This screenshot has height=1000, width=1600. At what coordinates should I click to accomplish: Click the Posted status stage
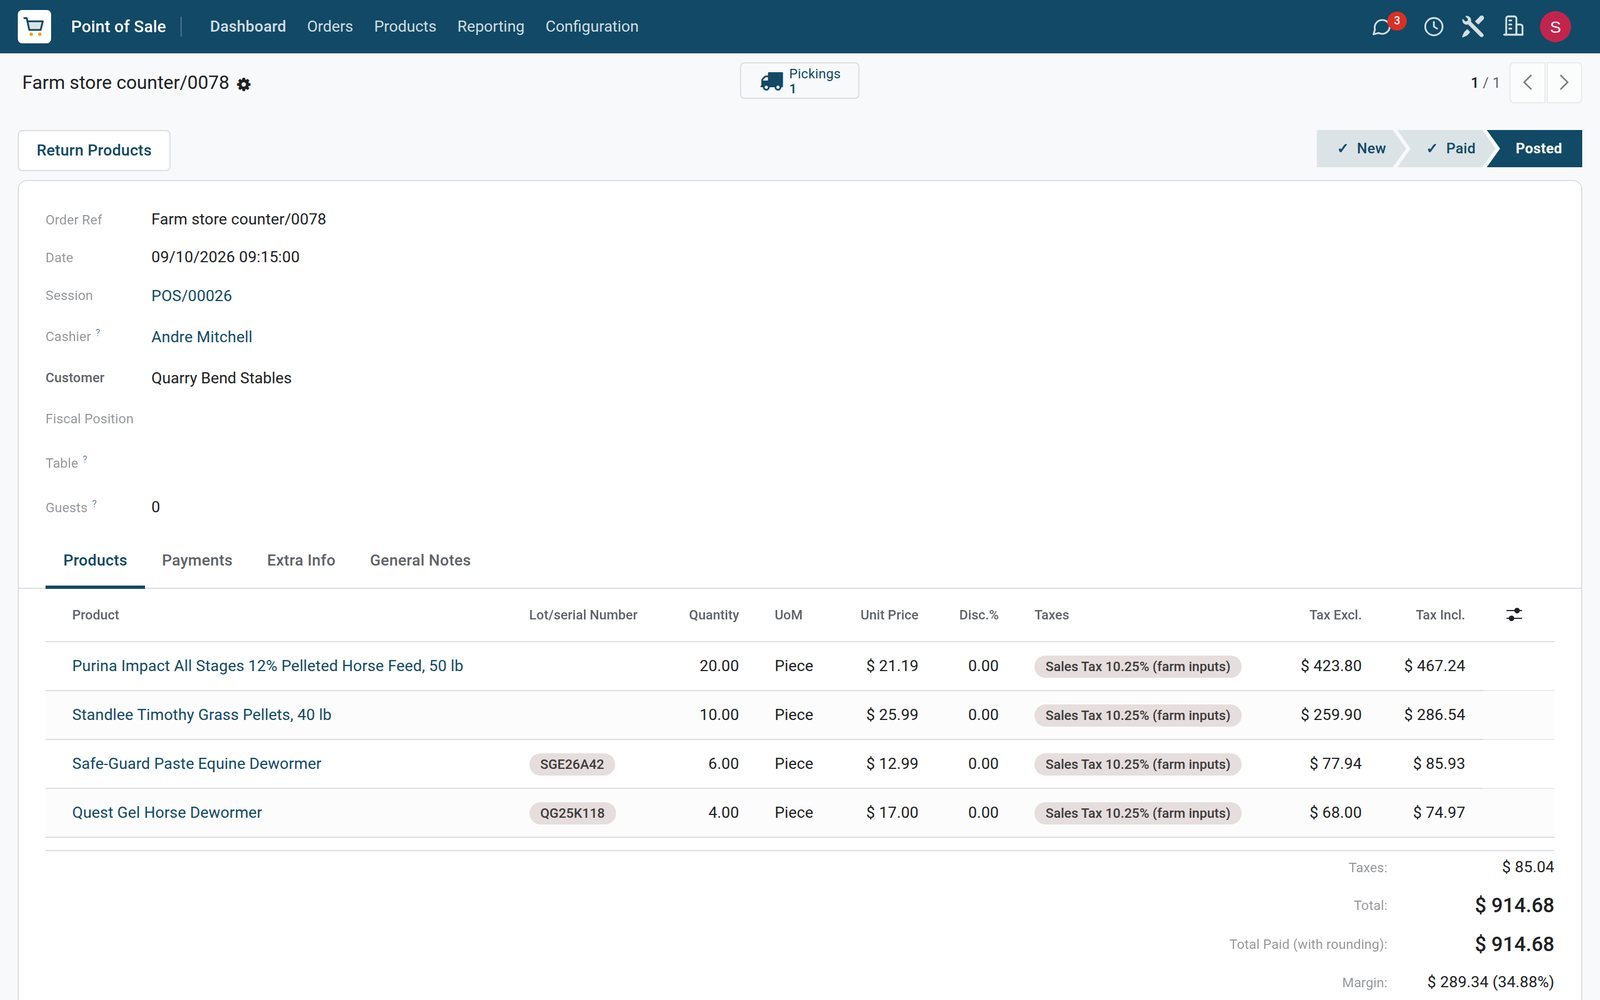tap(1536, 148)
